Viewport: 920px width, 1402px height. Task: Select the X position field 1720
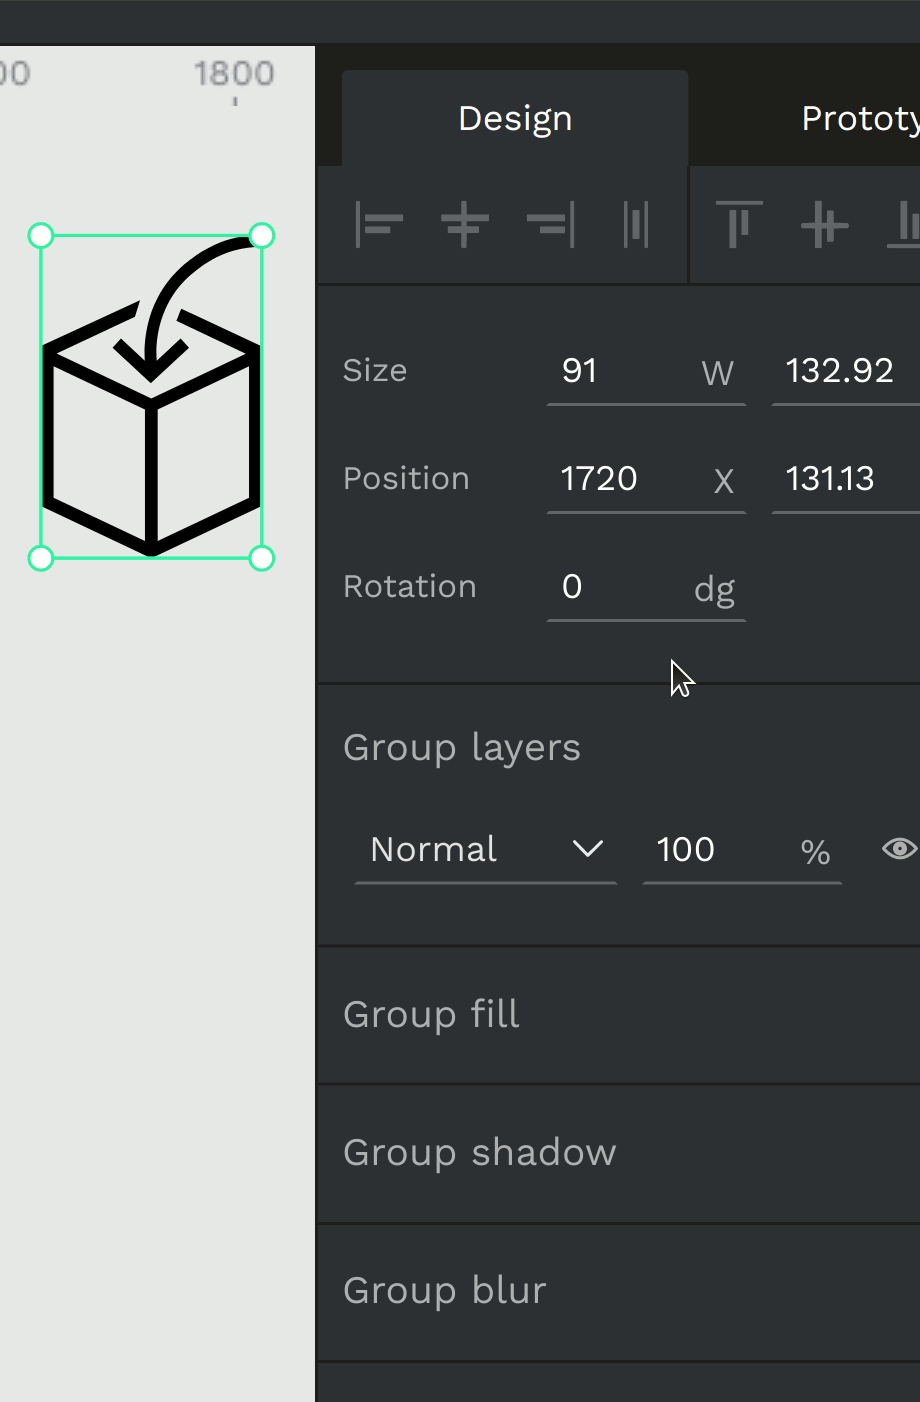[646, 480]
